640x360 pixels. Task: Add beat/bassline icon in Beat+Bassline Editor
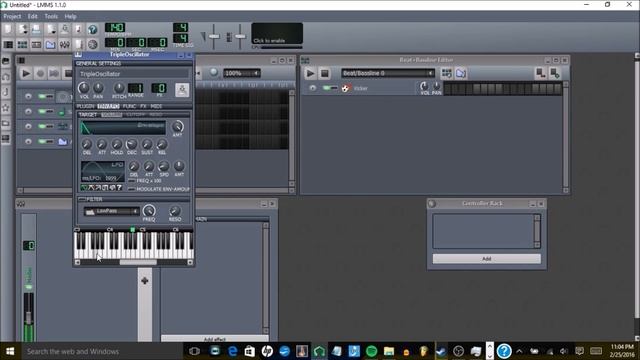pyautogui.click(x=447, y=73)
